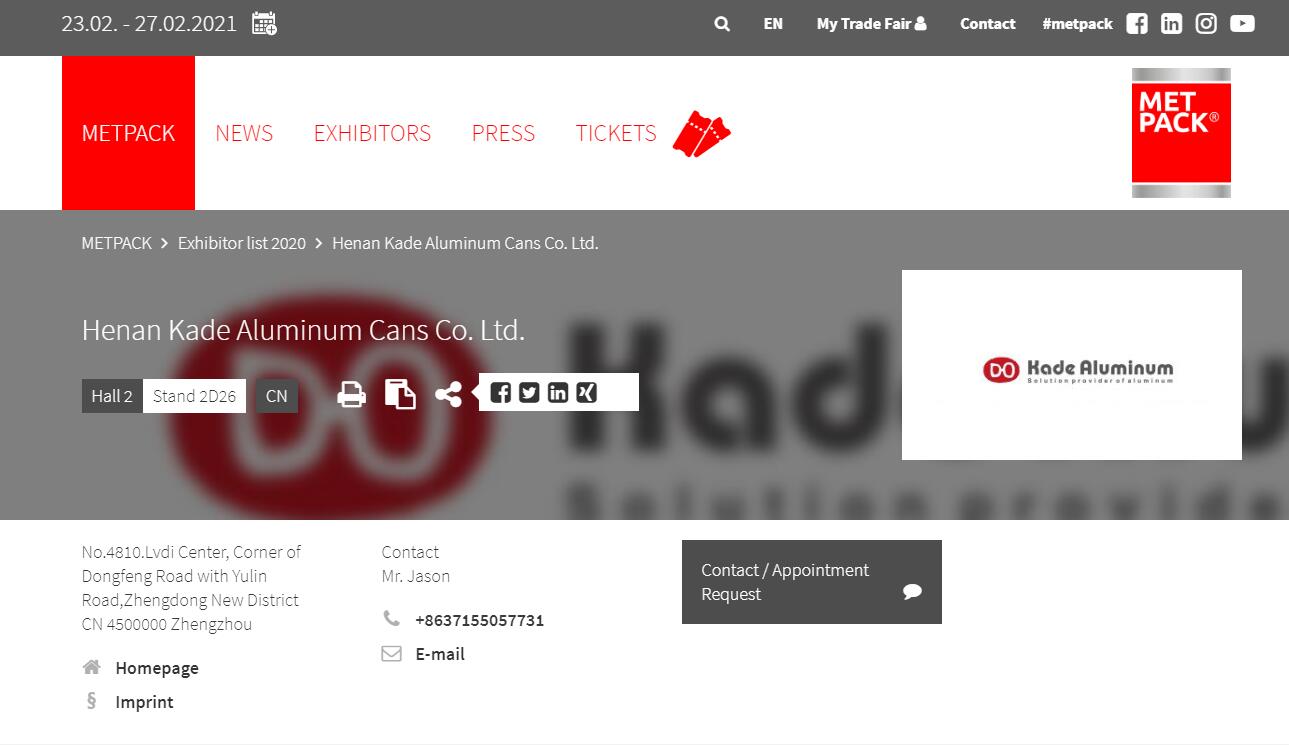Open the search magnifier in the top bar
The width and height of the screenshot is (1289, 745).
pyautogui.click(x=722, y=24)
